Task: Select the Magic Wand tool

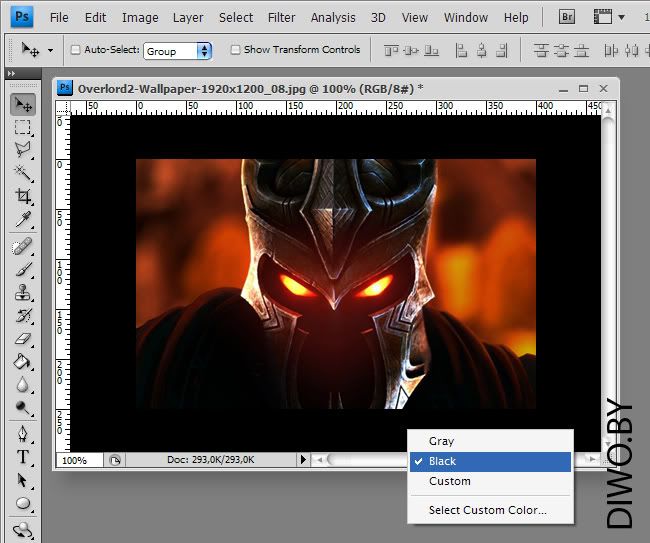Action: tap(23, 173)
